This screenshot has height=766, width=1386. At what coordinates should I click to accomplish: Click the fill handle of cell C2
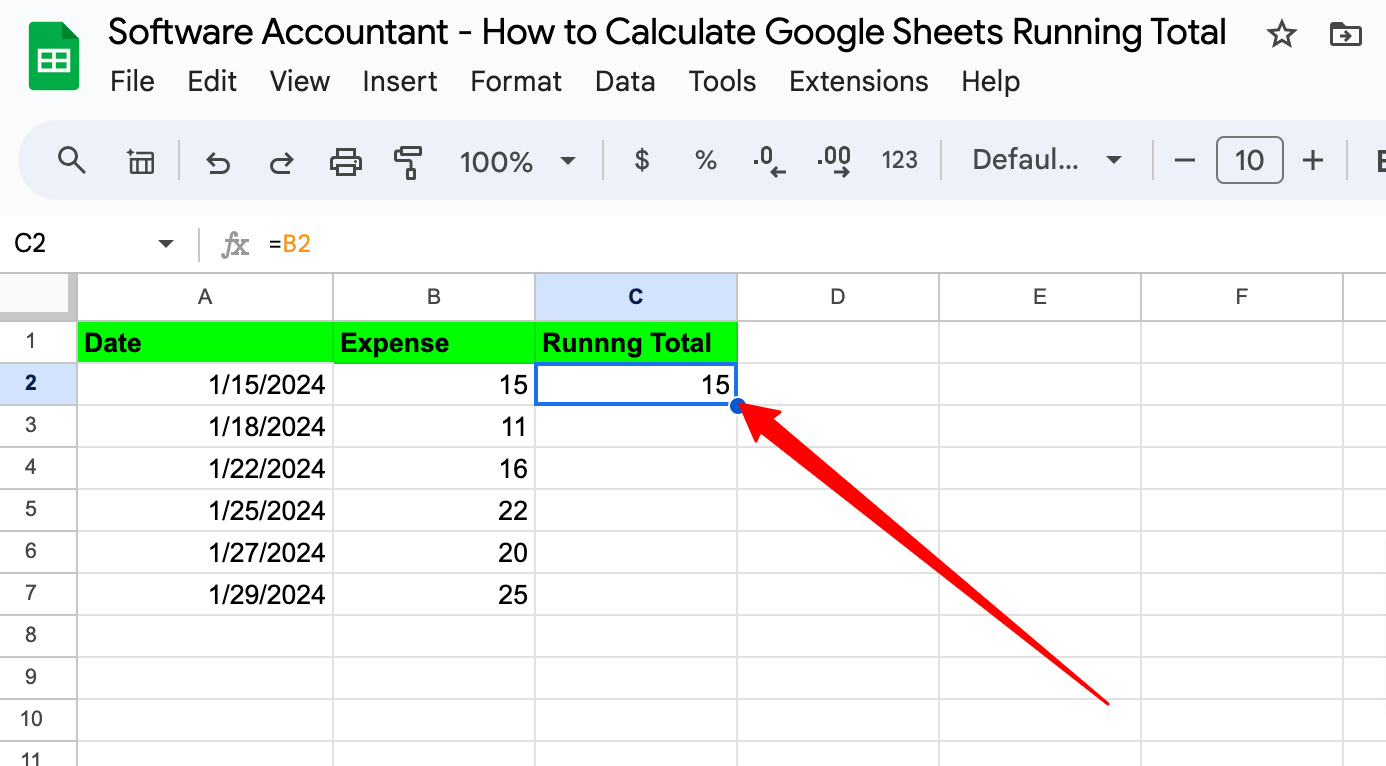(737, 405)
